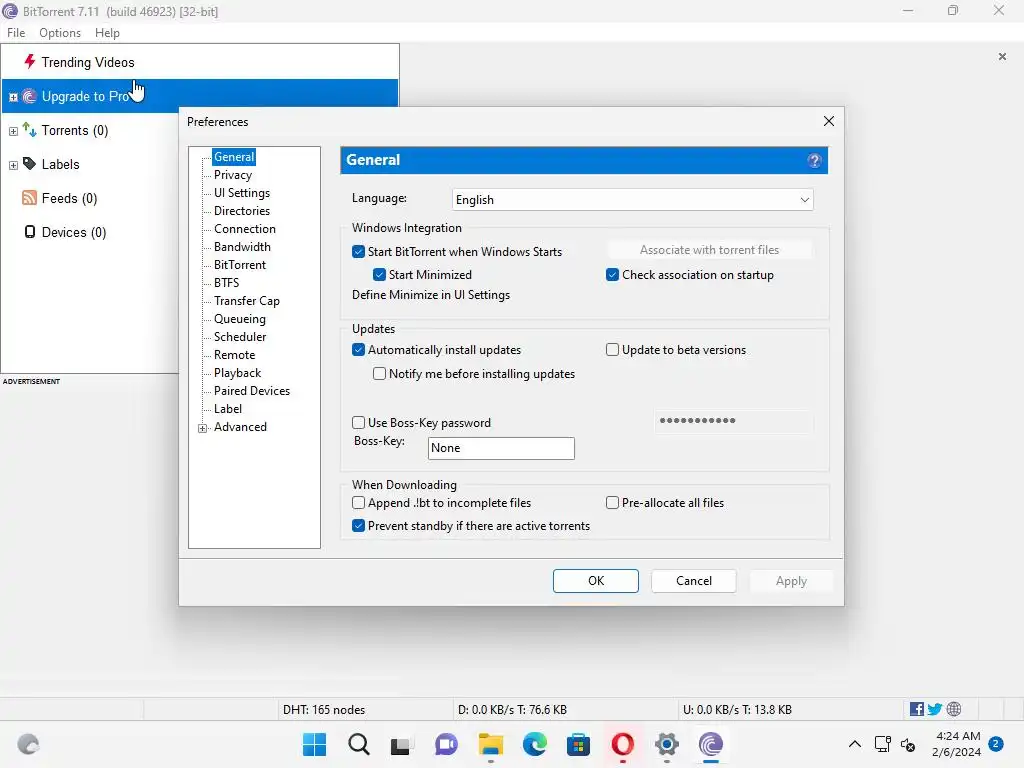Open the Twitter icon in status bar
Image resolution: width=1024 pixels, height=768 pixels.
click(x=935, y=709)
